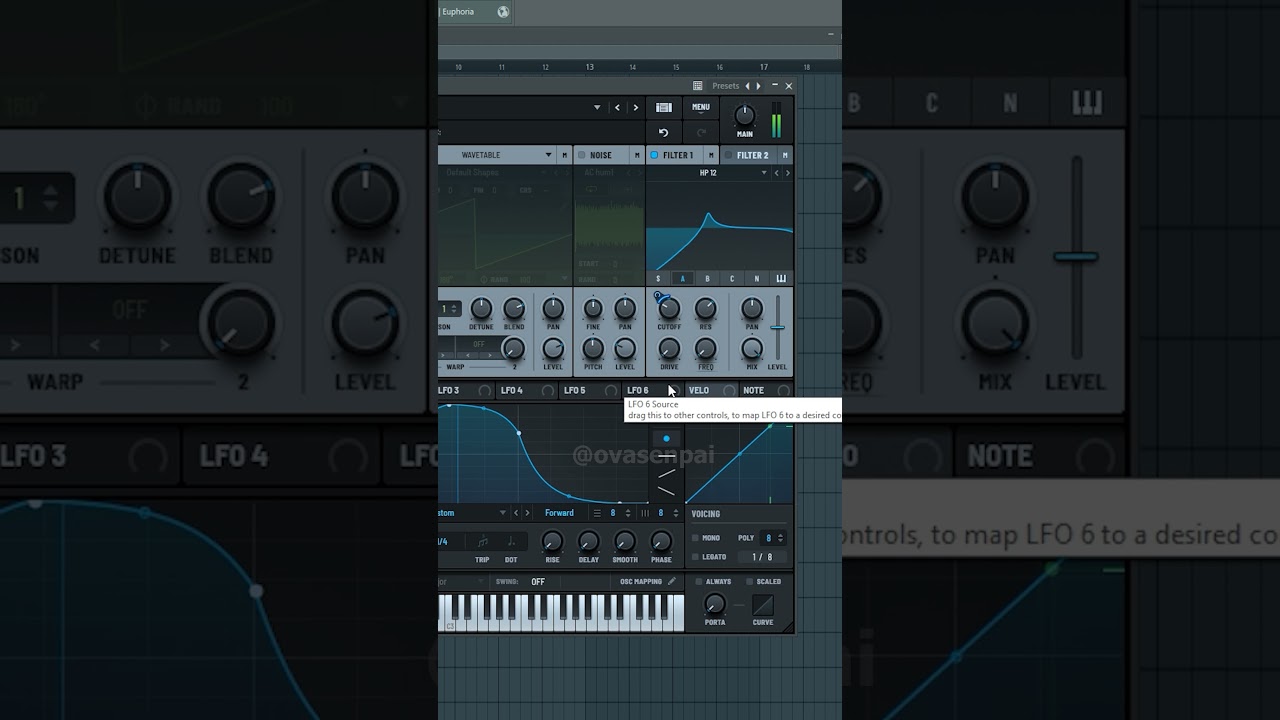Click the CURVE shape box
This screenshot has width=1280, height=720.
(x=763, y=605)
